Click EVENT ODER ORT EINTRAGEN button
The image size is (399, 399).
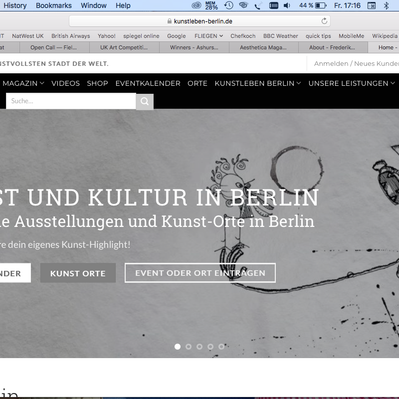point(200,273)
